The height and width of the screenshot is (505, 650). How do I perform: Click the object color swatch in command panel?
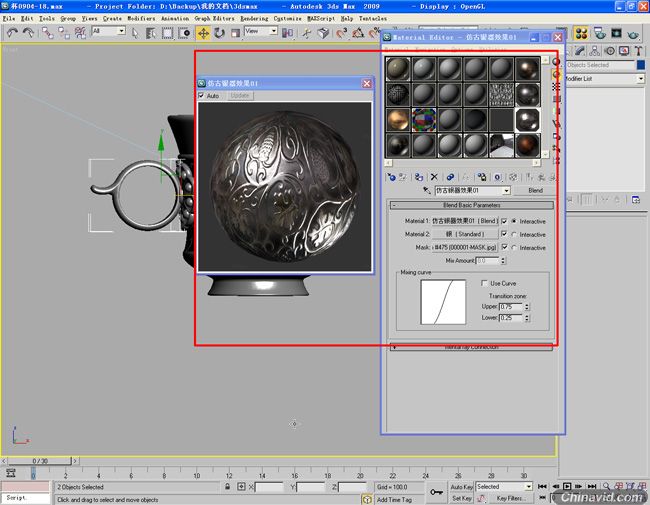[640, 65]
